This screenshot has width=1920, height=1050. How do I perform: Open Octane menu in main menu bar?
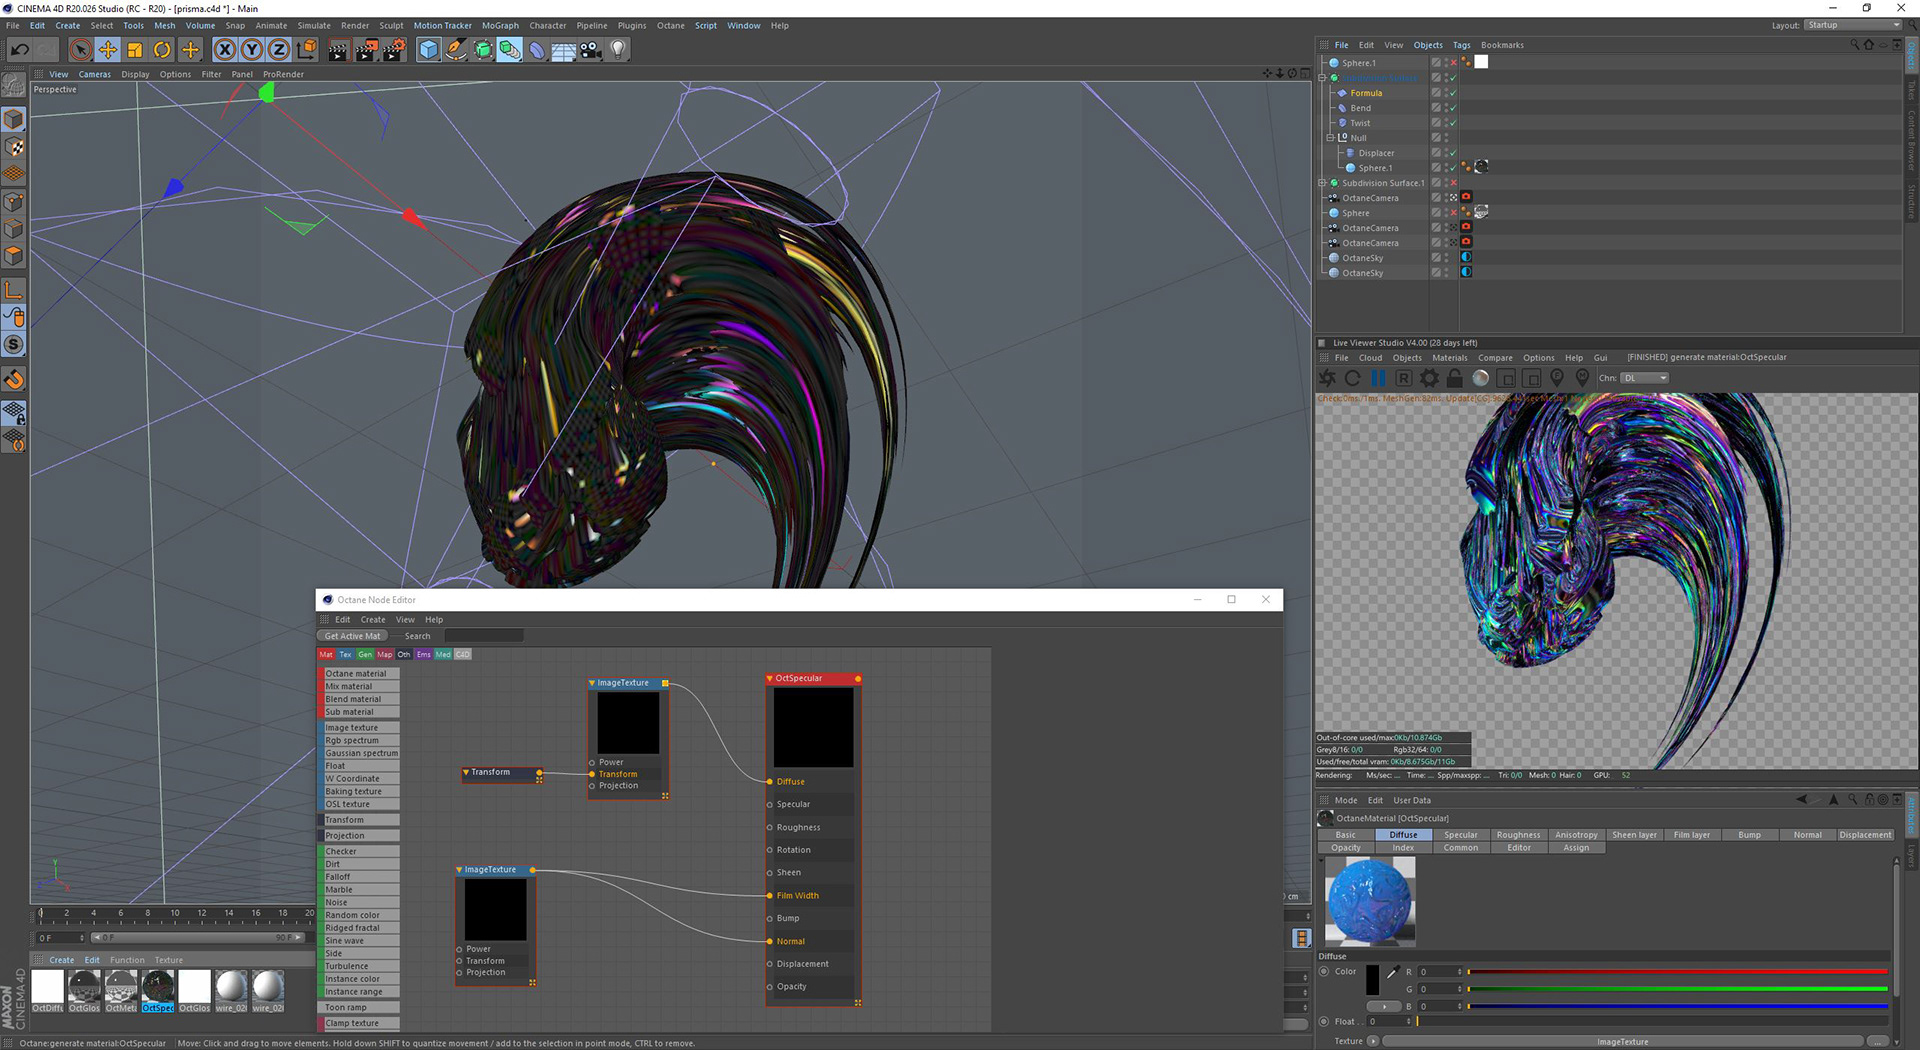(x=670, y=26)
